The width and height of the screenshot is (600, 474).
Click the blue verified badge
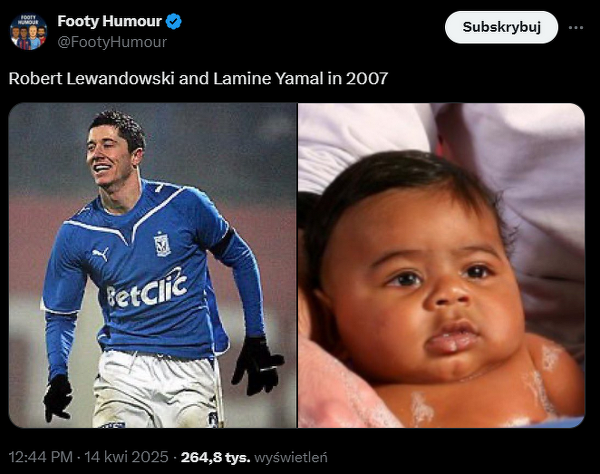pyautogui.click(x=173, y=21)
